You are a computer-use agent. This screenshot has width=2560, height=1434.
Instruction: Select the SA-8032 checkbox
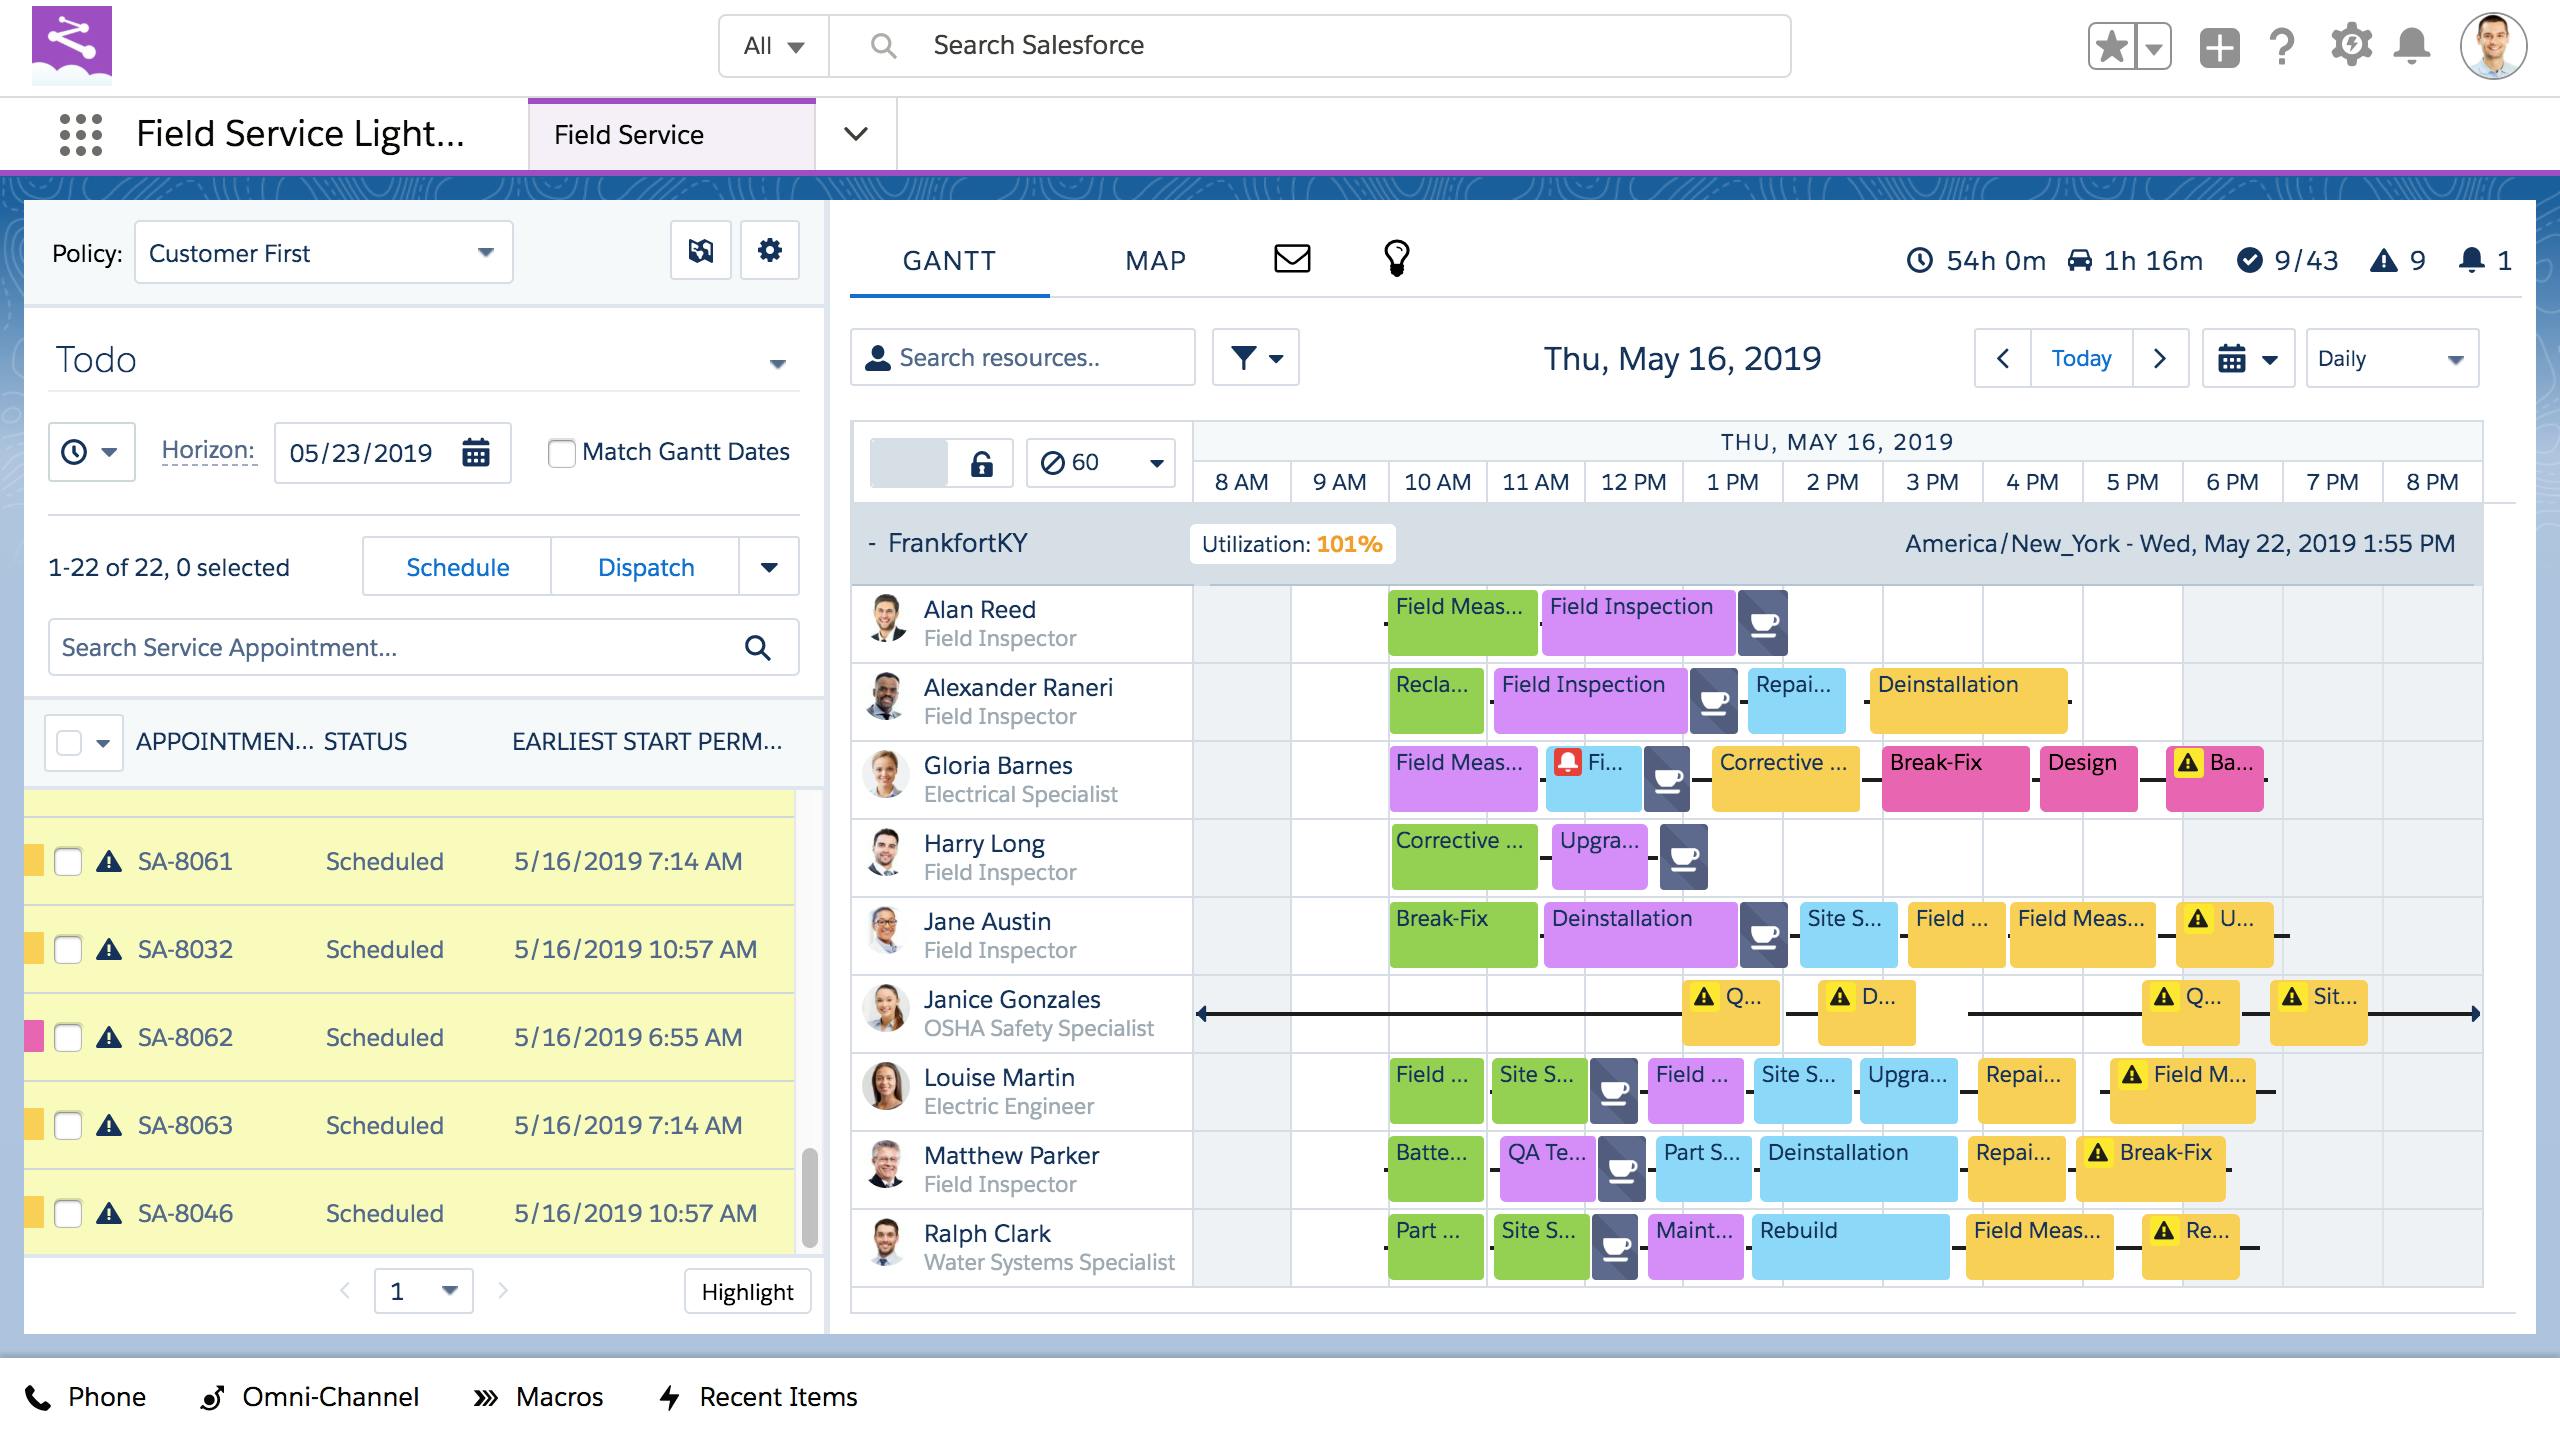pyautogui.click(x=68, y=950)
